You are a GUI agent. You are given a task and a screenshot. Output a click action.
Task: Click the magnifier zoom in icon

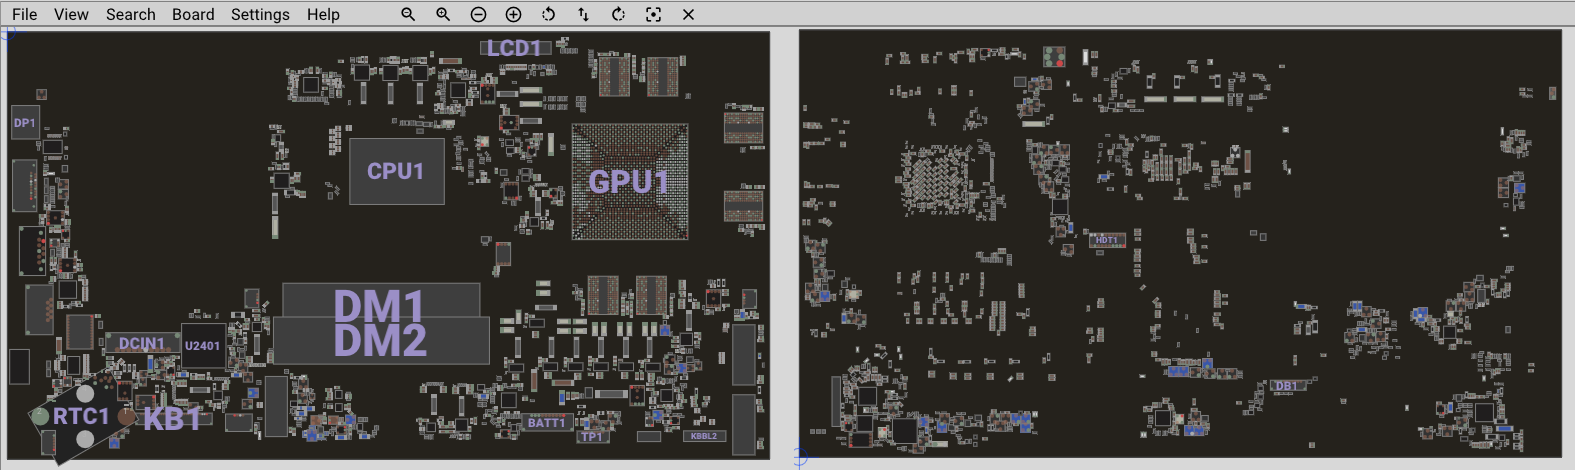(x=443, y=14)
